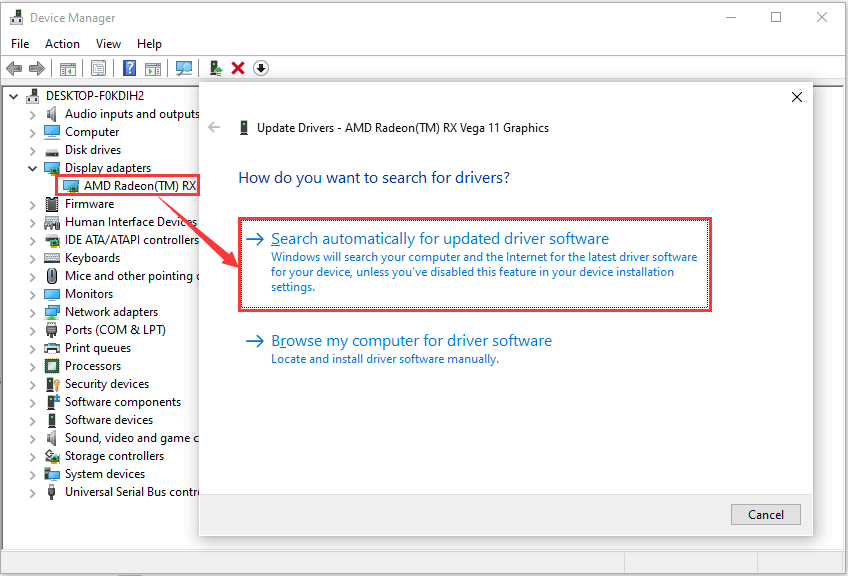Click the Universal Serial Bus connector icon
The image size is (848, 576).
tap(52, 492)
